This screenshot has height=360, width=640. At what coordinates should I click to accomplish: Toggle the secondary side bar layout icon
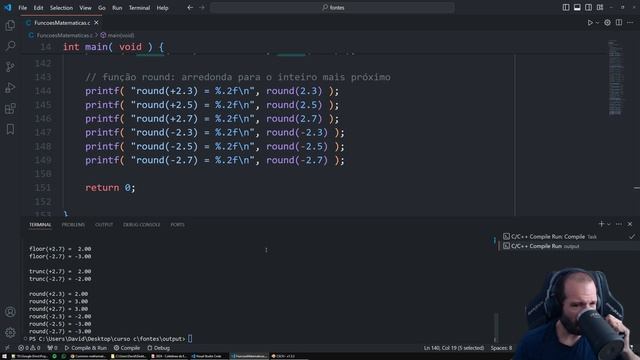pos(588,7)
